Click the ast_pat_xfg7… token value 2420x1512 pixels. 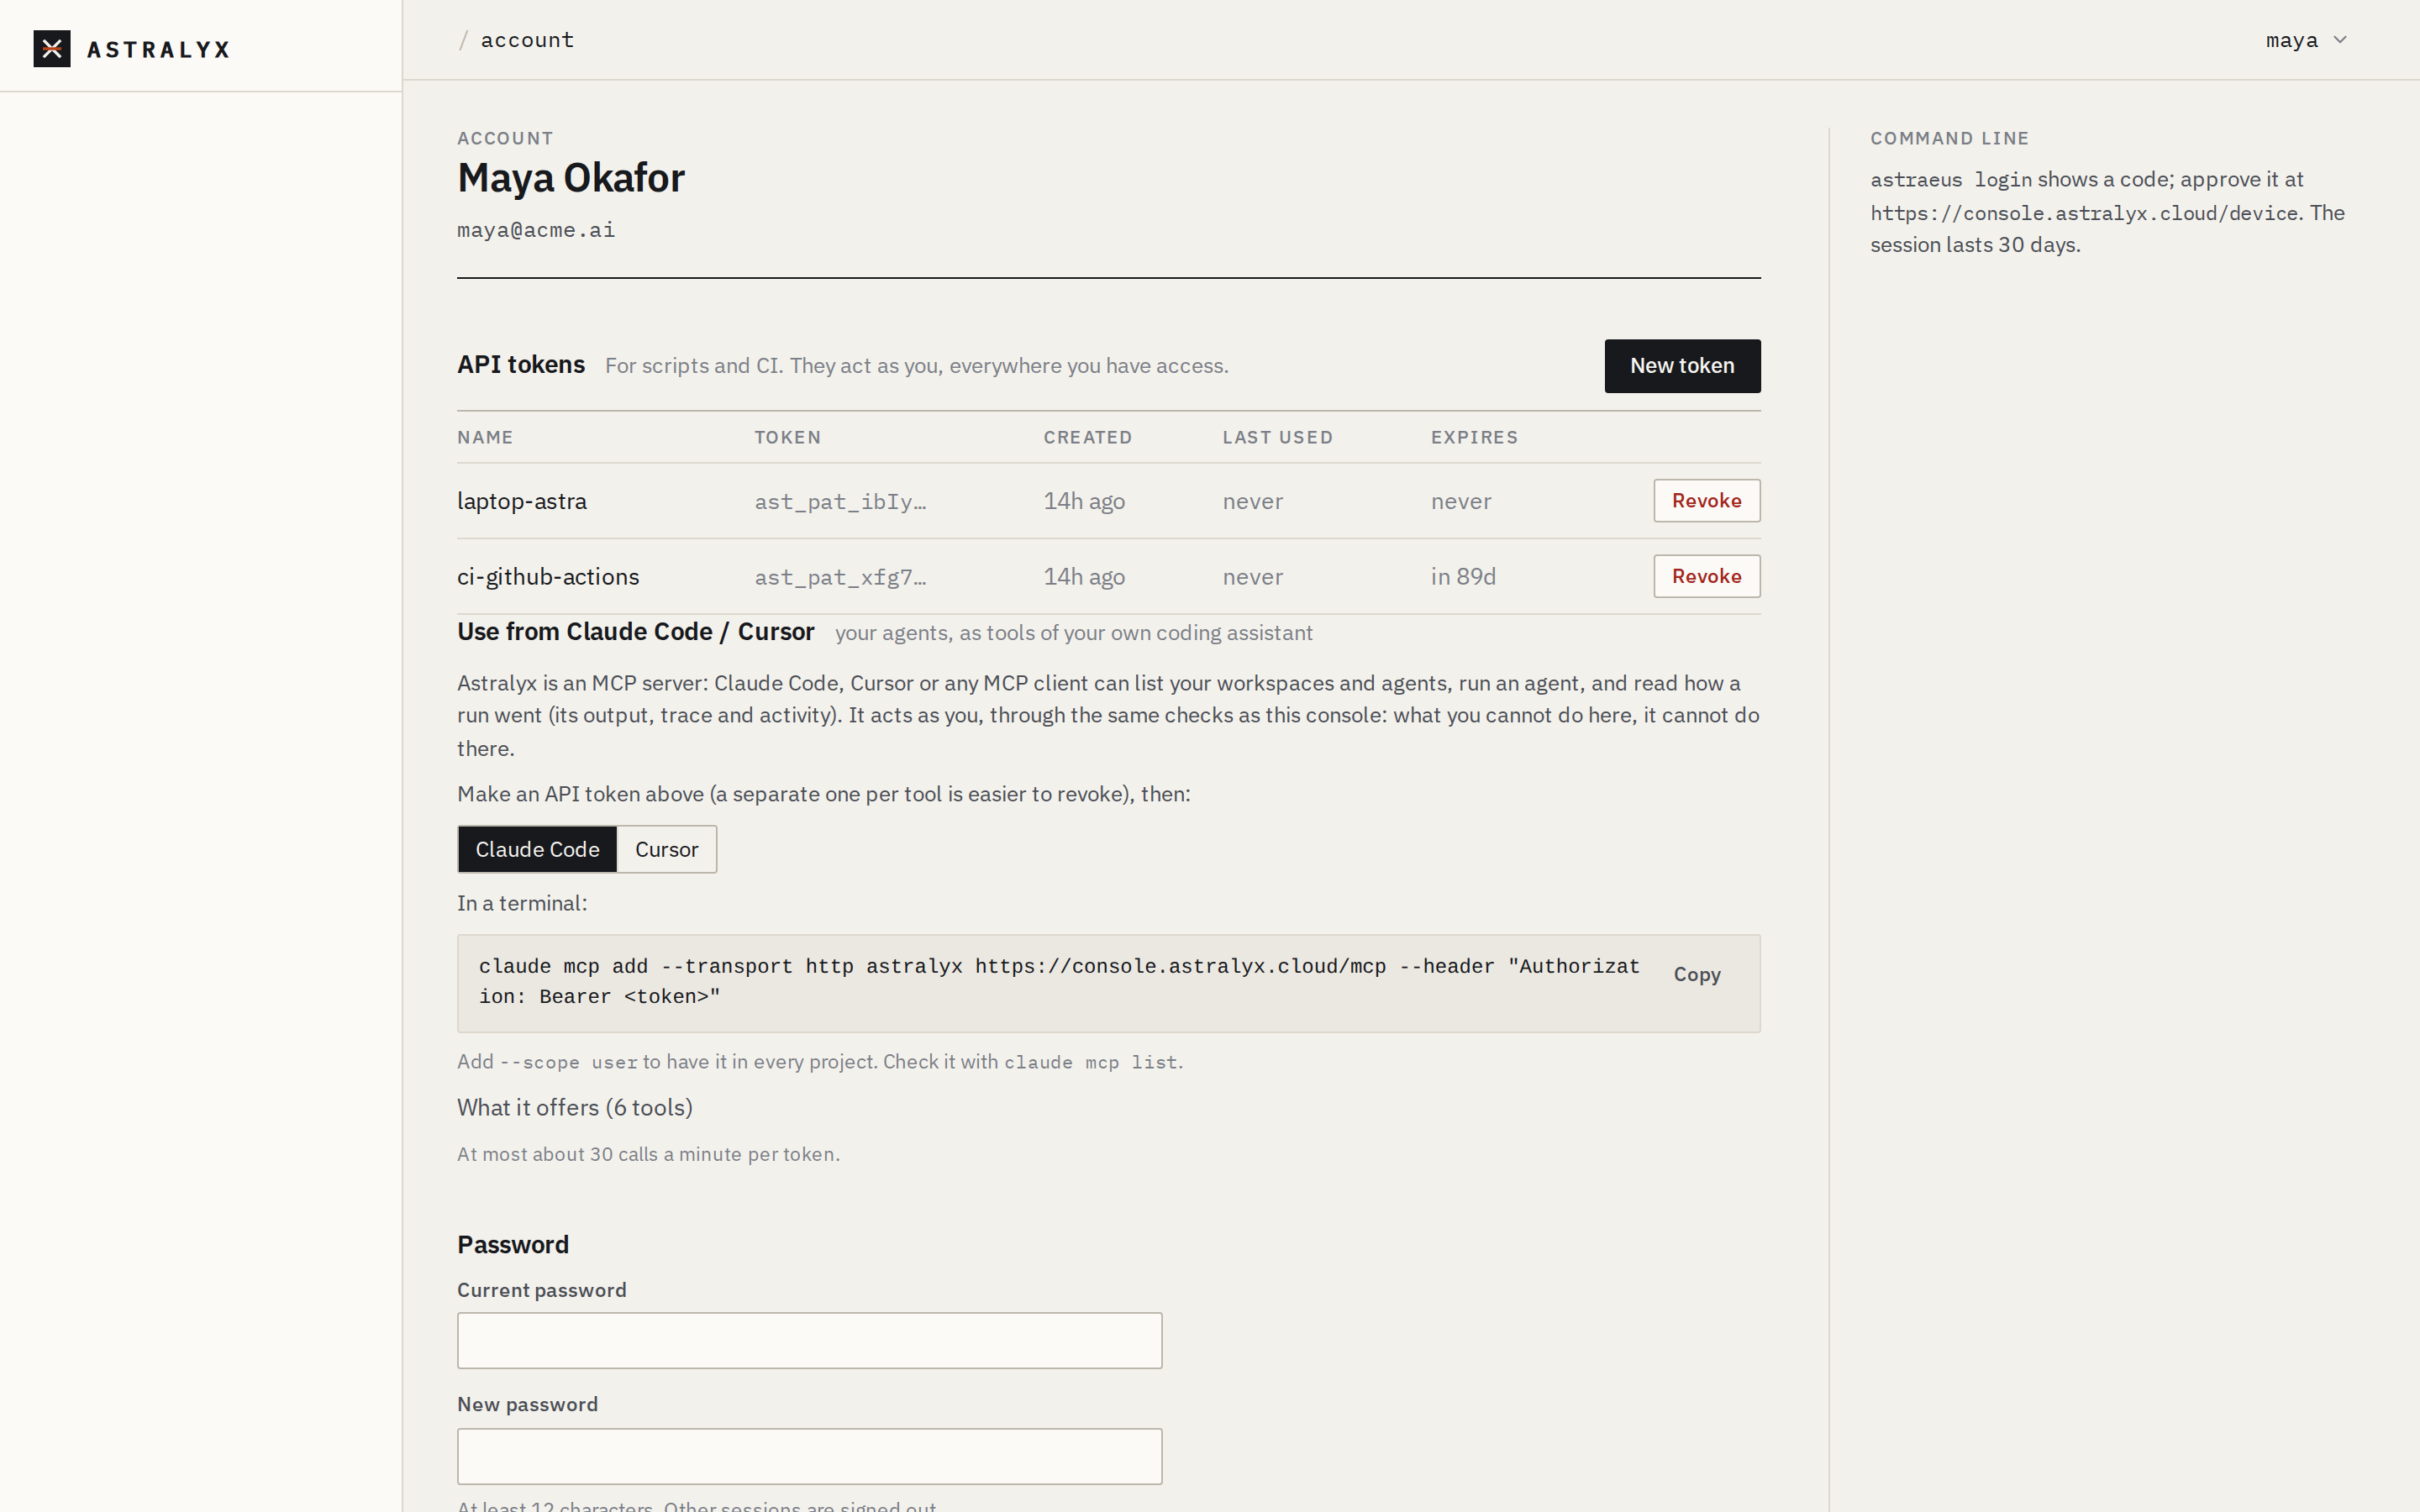pyautogui.click(x=840, y=577)
